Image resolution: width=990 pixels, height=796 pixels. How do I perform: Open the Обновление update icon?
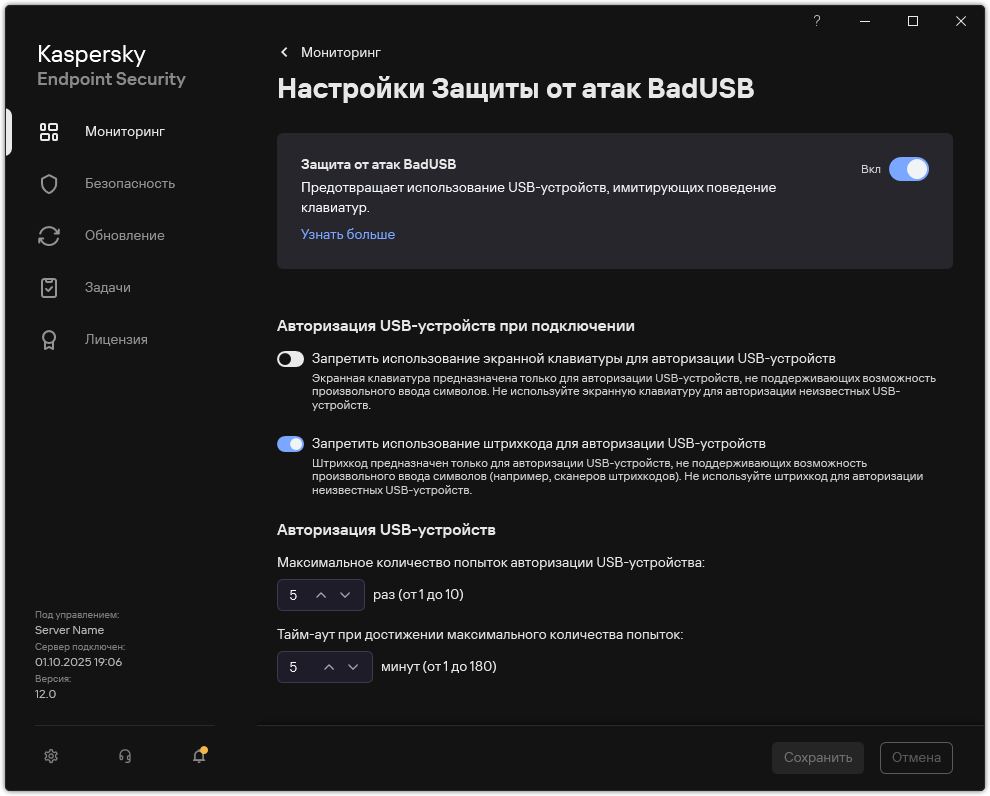pyautogui.click(x=48, y=235)
